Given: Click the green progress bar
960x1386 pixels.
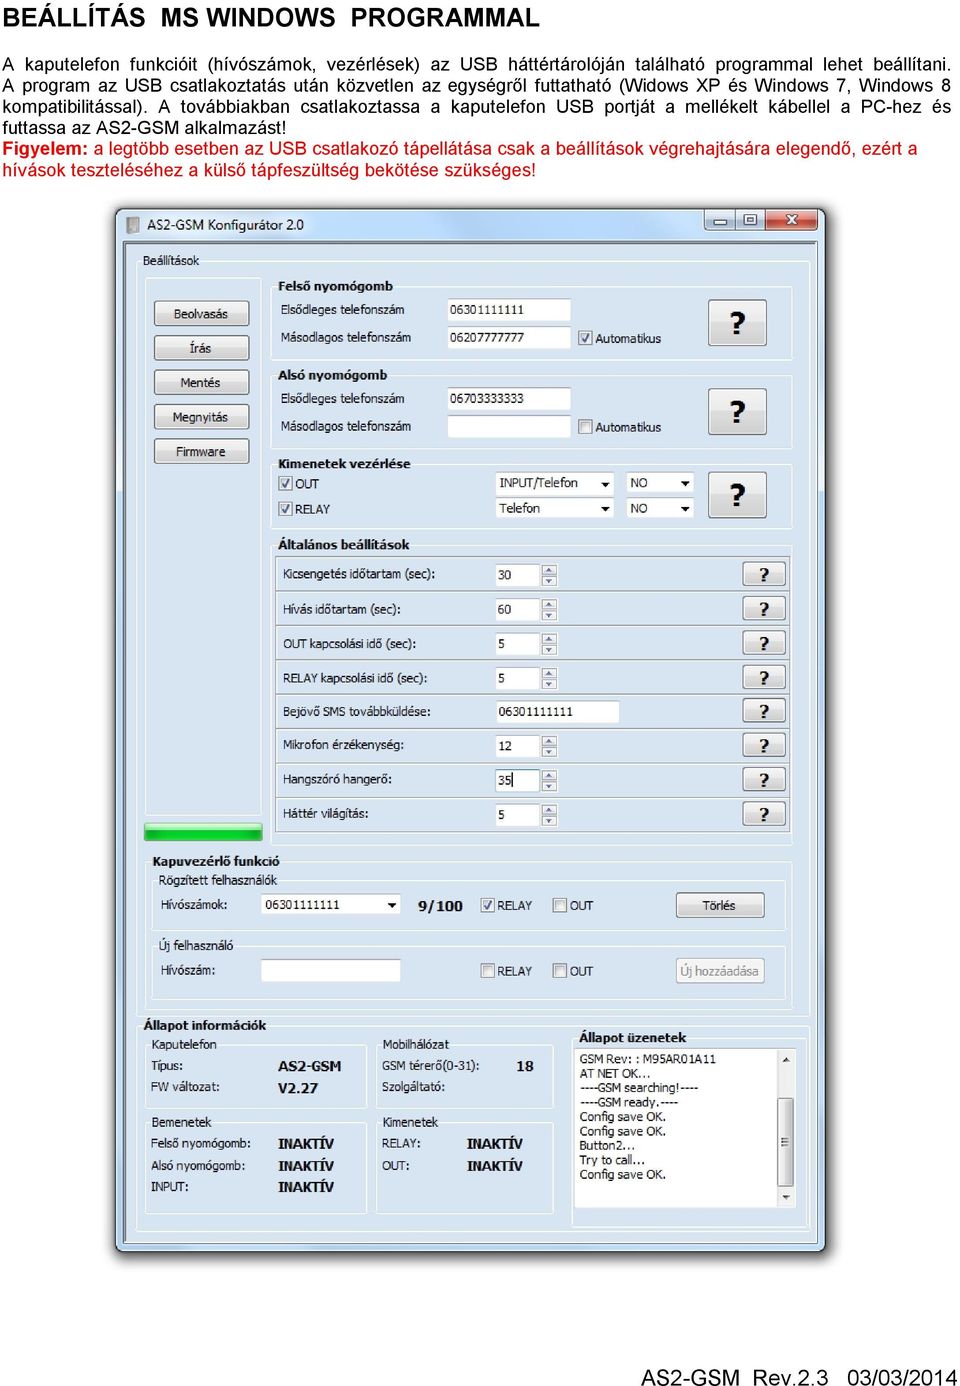Looking at the screenshot, I should pyautogui.click(x=203, y=832).
